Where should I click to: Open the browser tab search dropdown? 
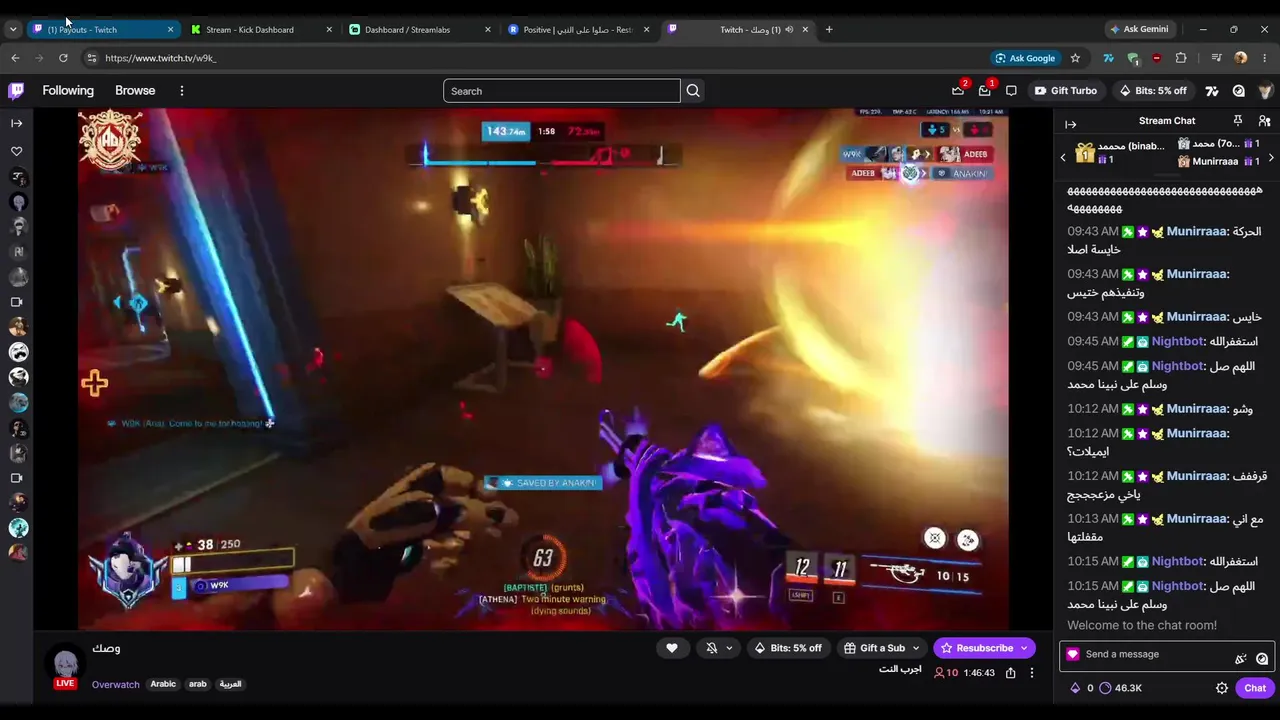(13, 29)
